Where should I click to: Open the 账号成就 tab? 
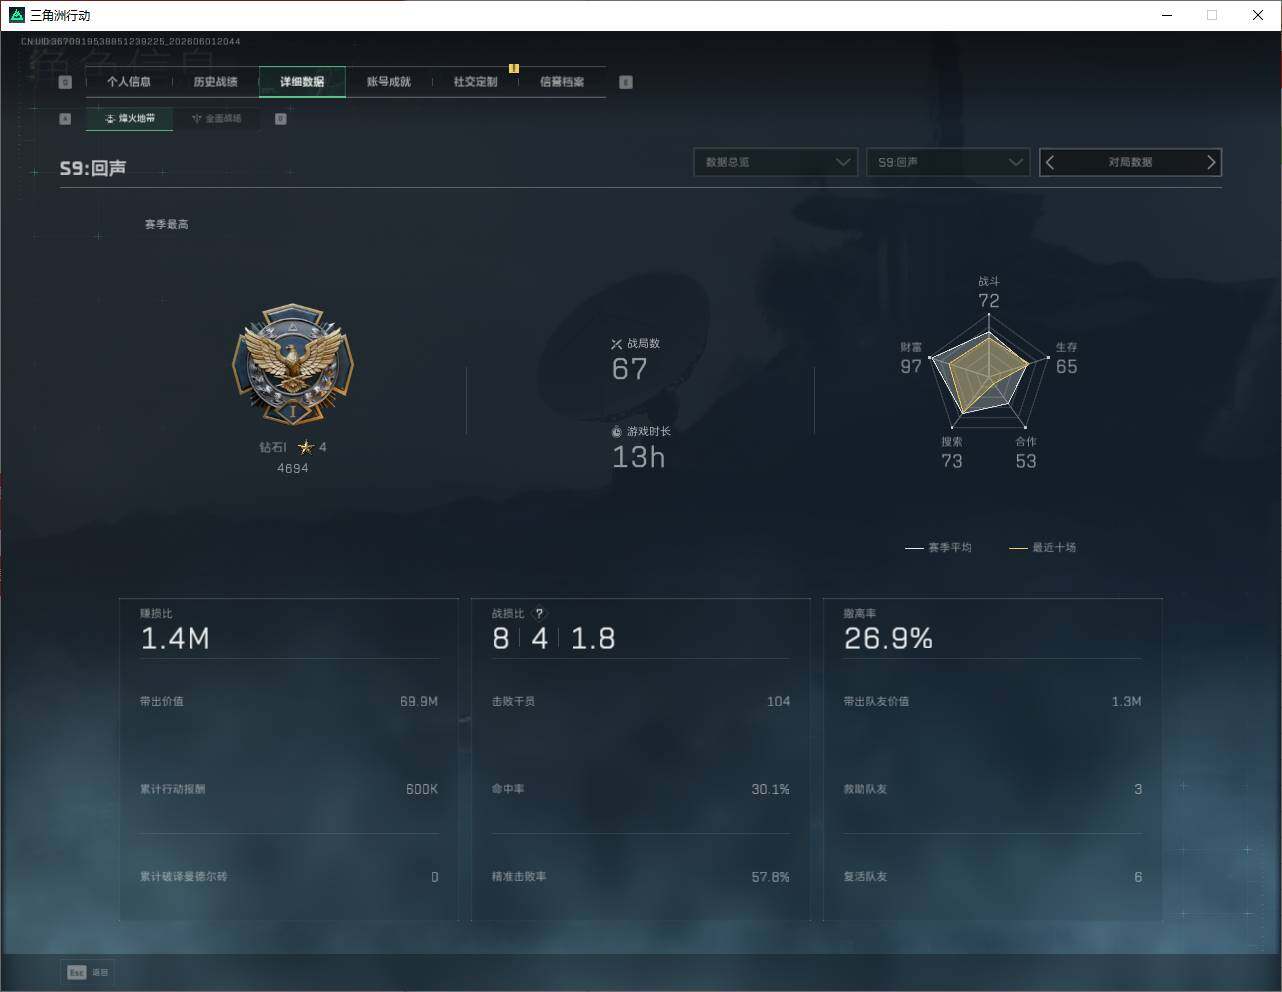click(x=389, y=82)
